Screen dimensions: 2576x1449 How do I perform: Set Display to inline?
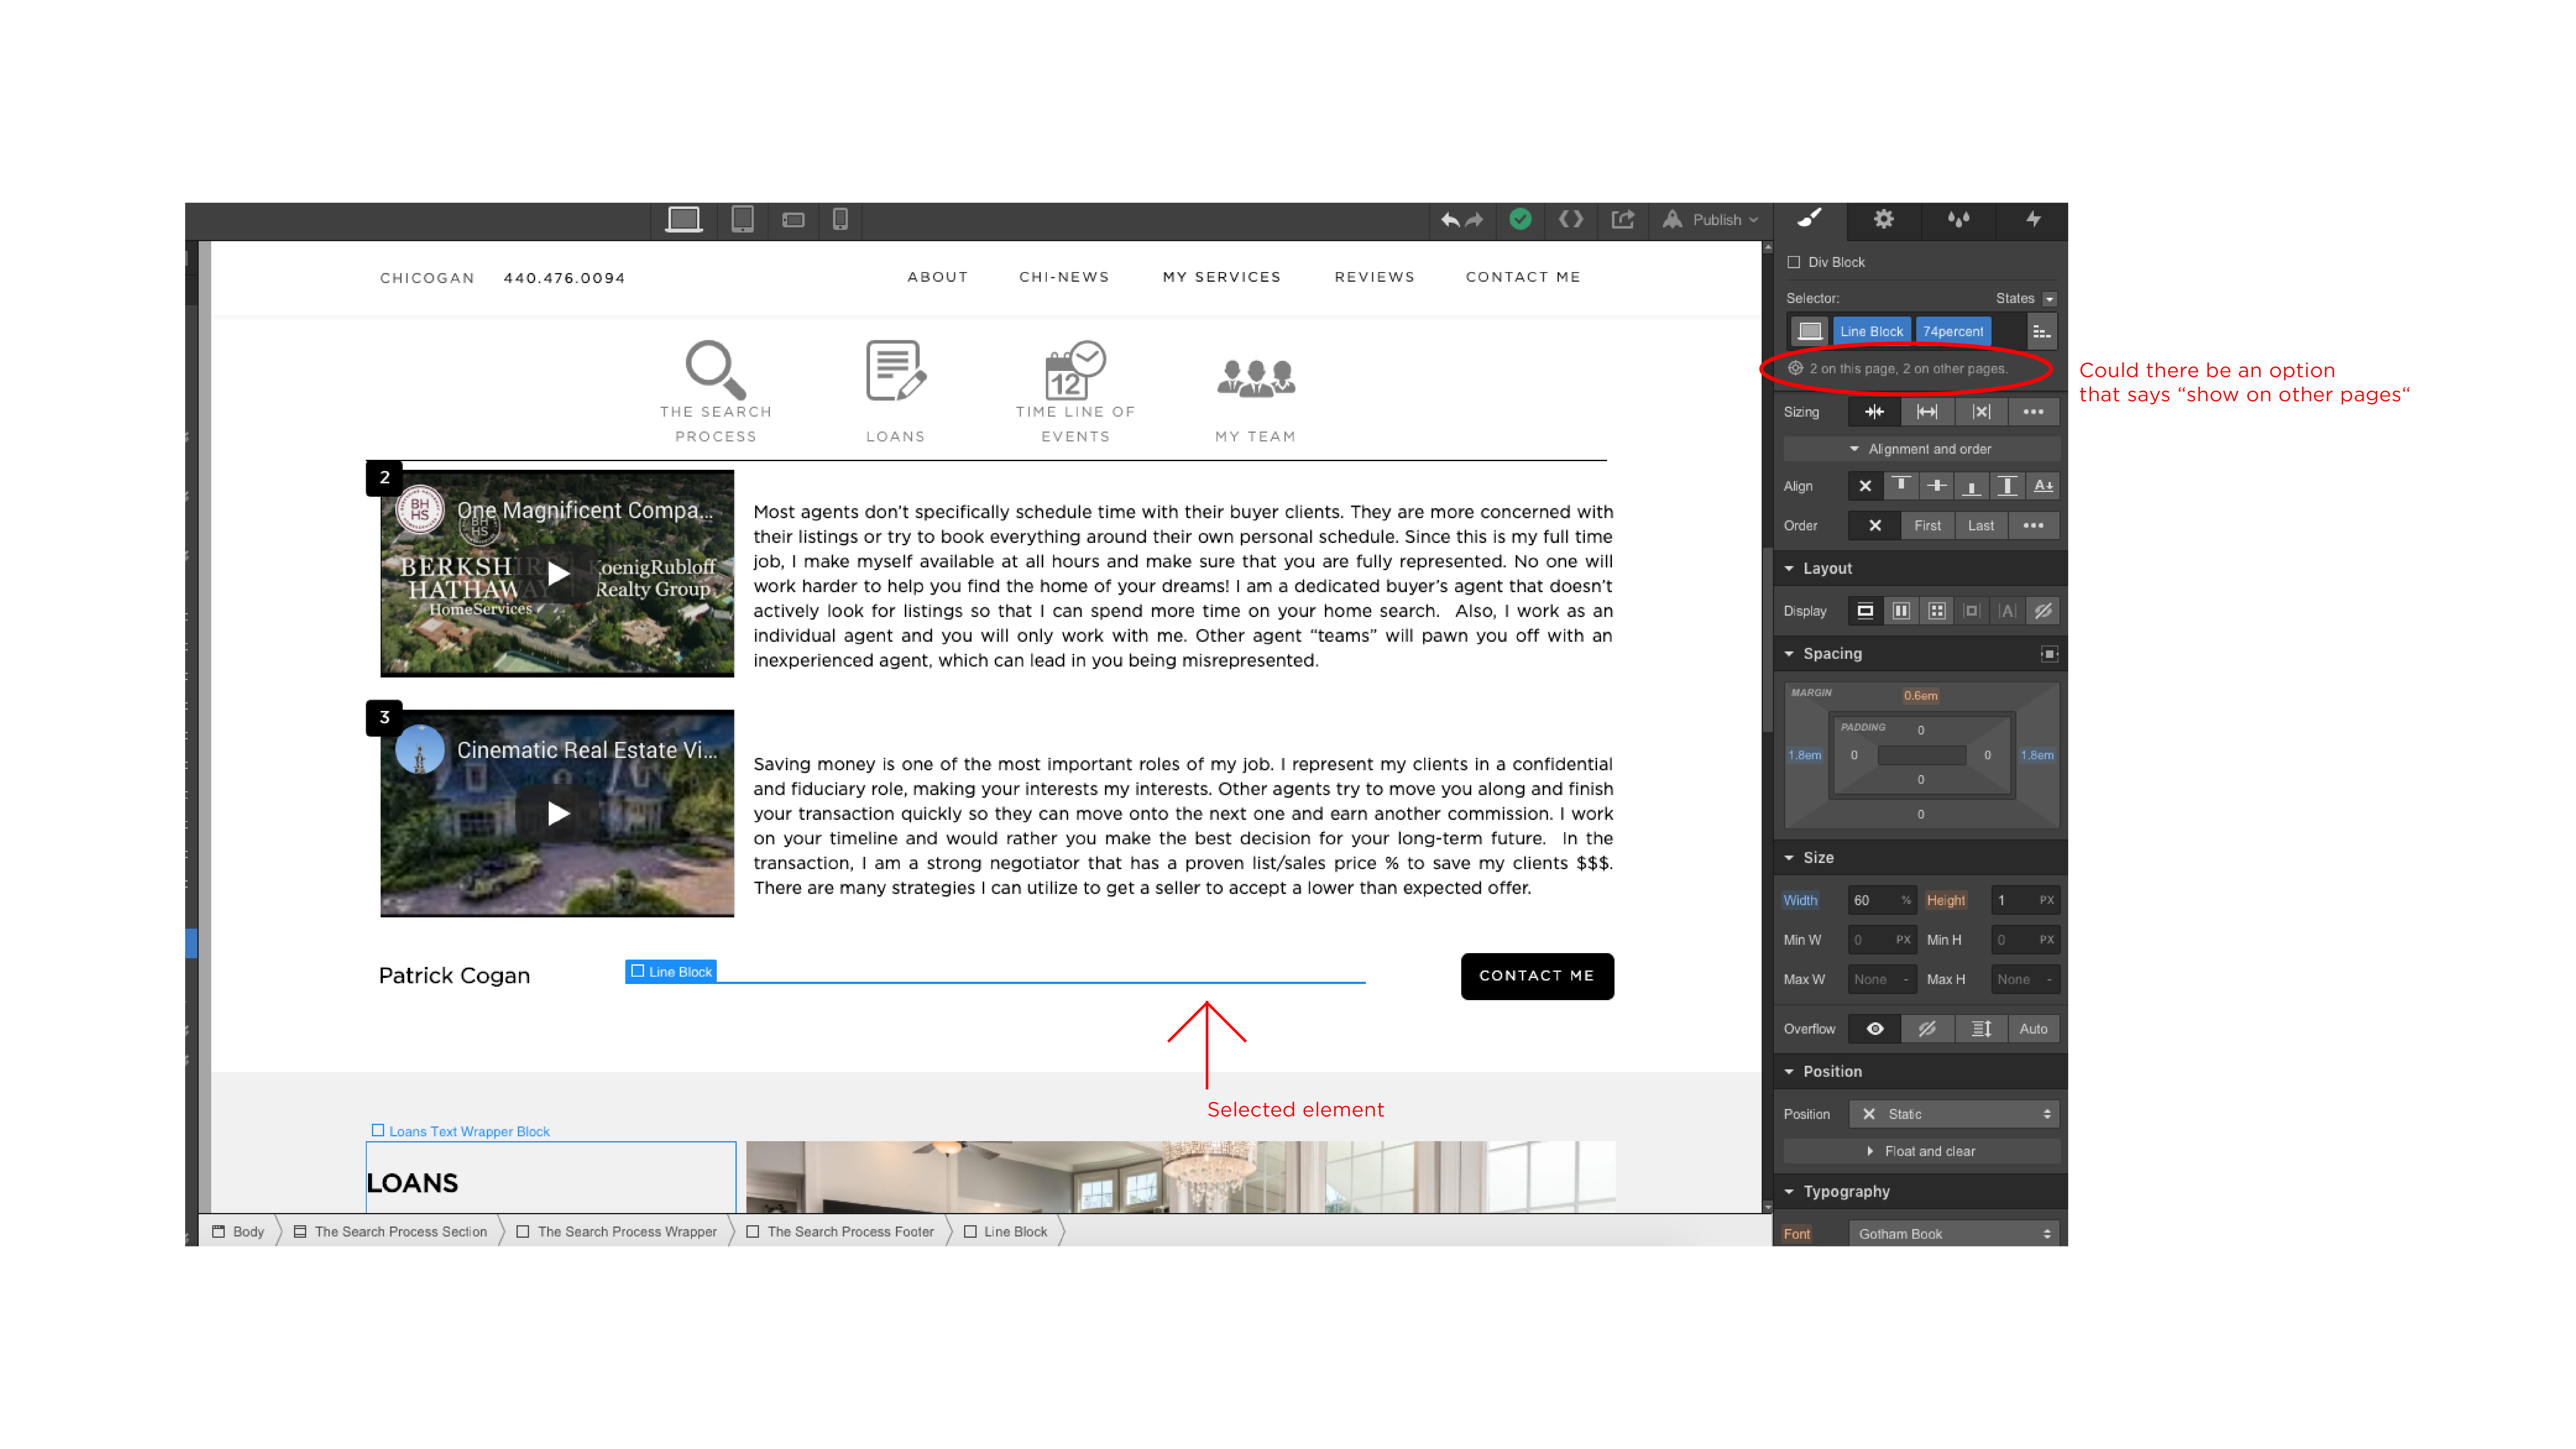click(2007, 611)
